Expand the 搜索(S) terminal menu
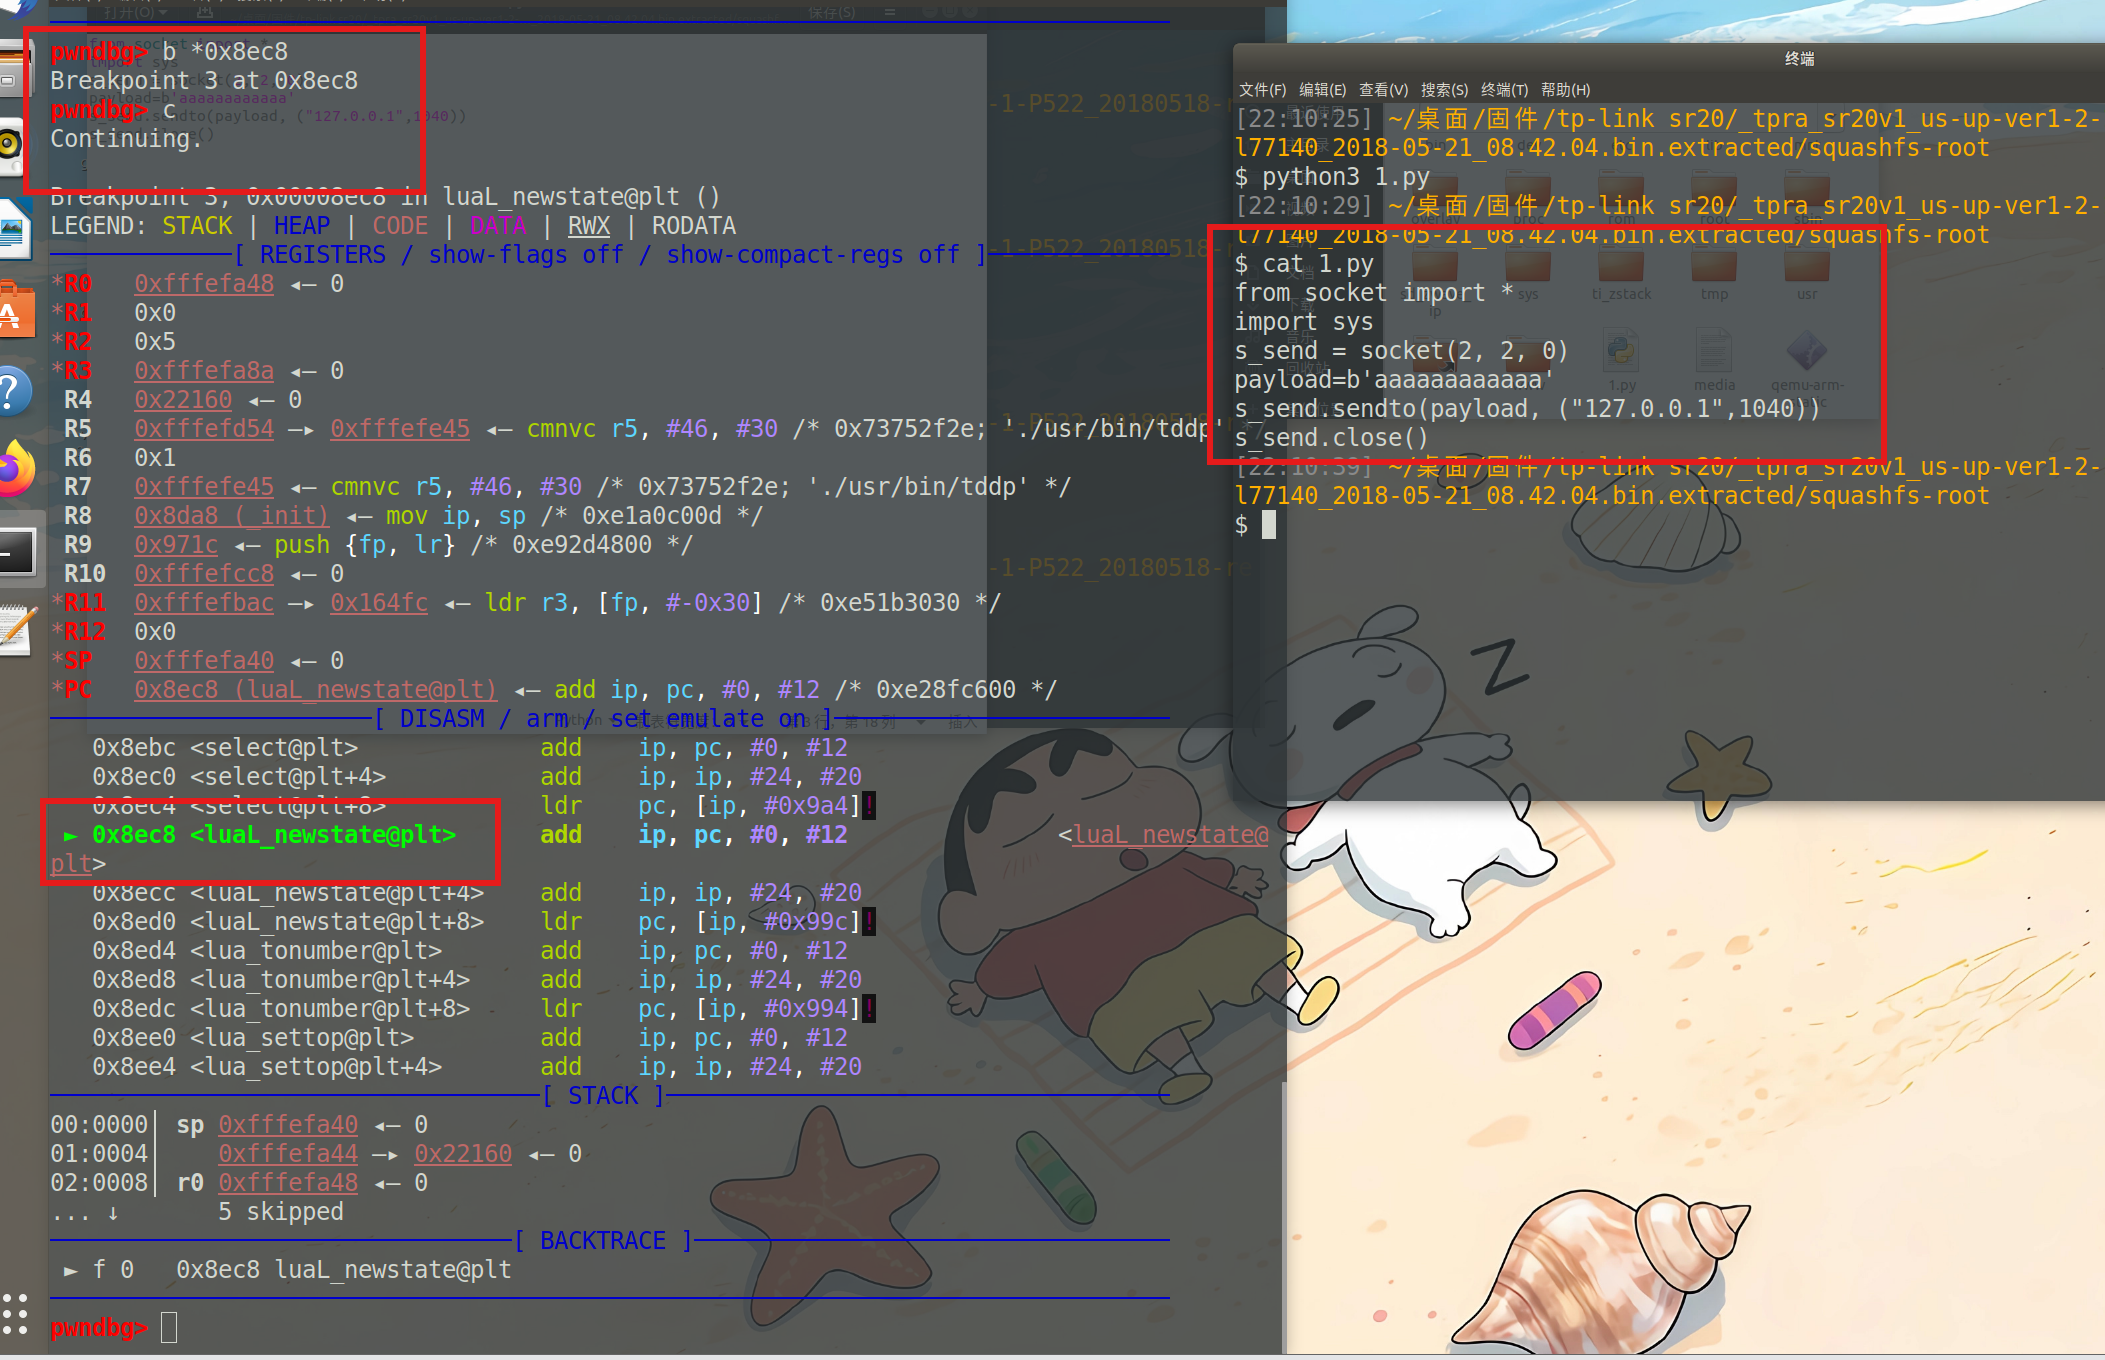Viewport: 2105px width, 1360px height. [x=1444, y=90]
